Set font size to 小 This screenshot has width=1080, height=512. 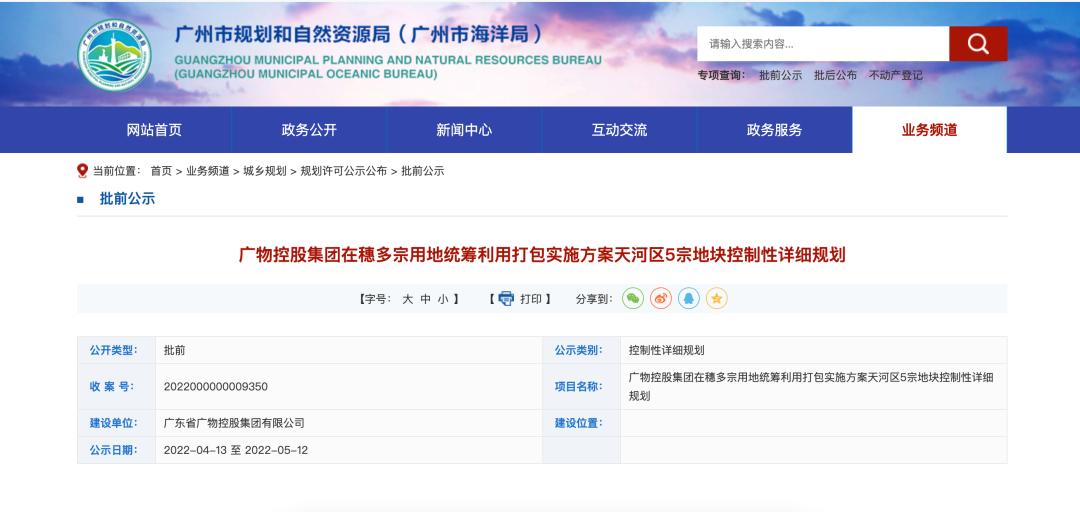443,299
